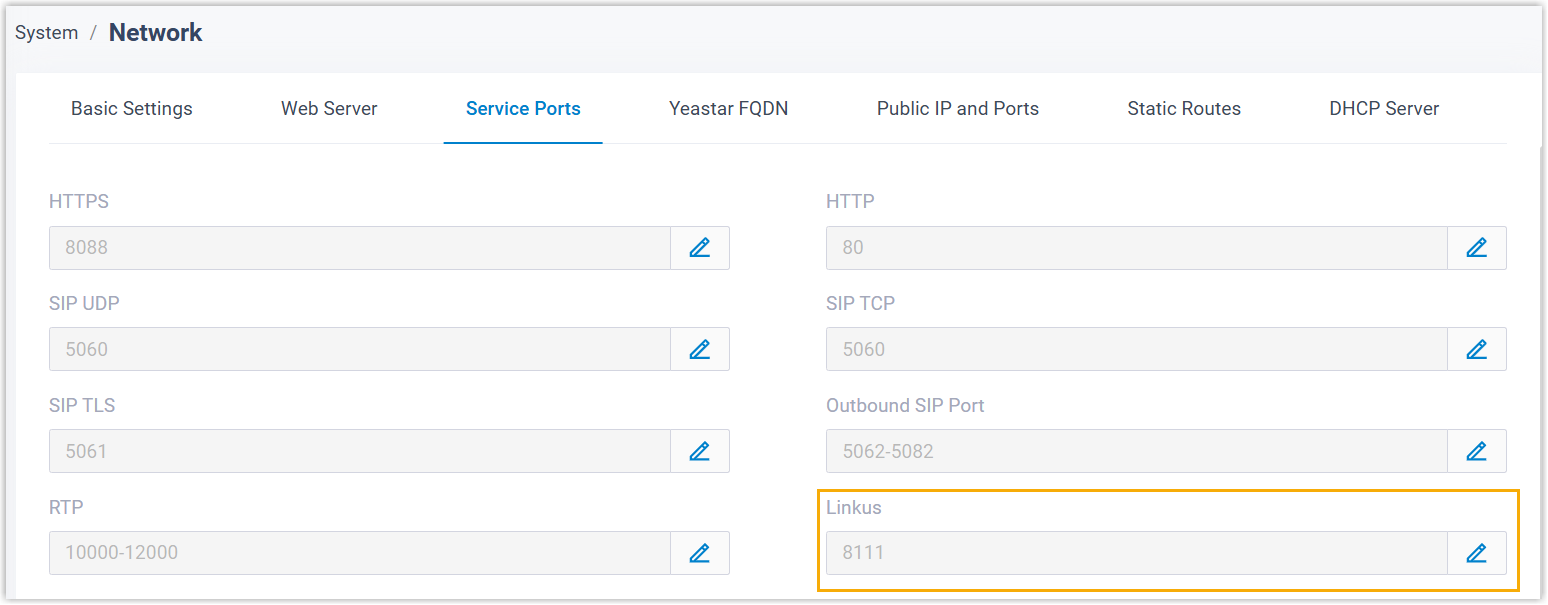This screenshot has height=605, width=1548.
Task: Click the HTTPS field showing 8088
Action: coord(359,248)
